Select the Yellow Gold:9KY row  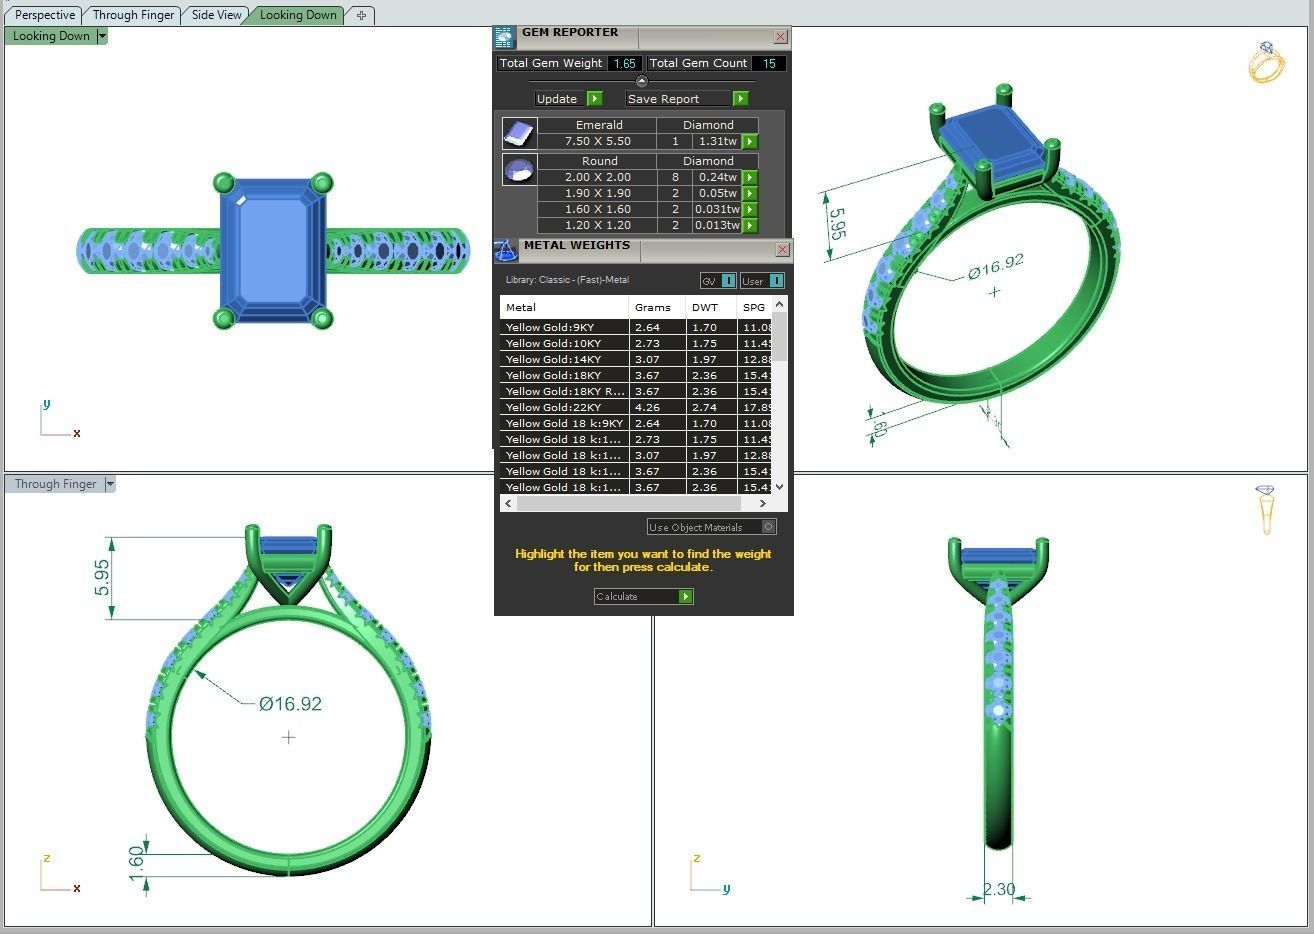[636, 327]
